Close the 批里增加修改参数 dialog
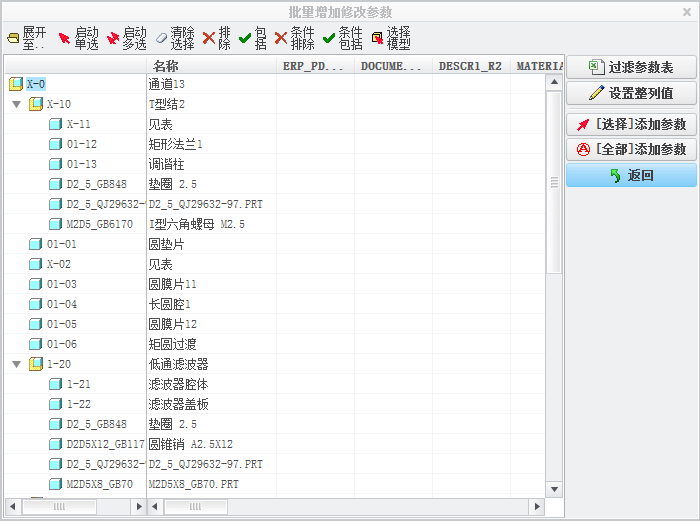The width and height of the screenshot is (700, 521). [687, 12]
